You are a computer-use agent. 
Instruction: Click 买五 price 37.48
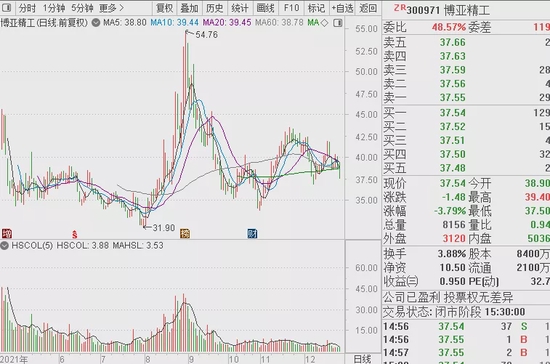452,168
